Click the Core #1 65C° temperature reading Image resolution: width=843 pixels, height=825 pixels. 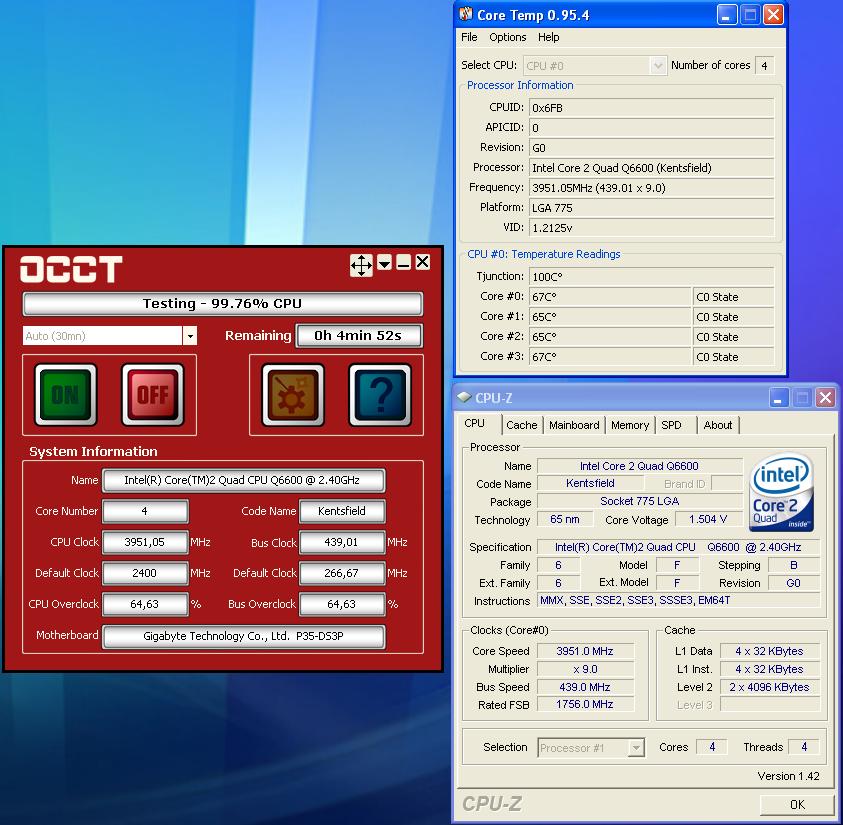(610, 317)
